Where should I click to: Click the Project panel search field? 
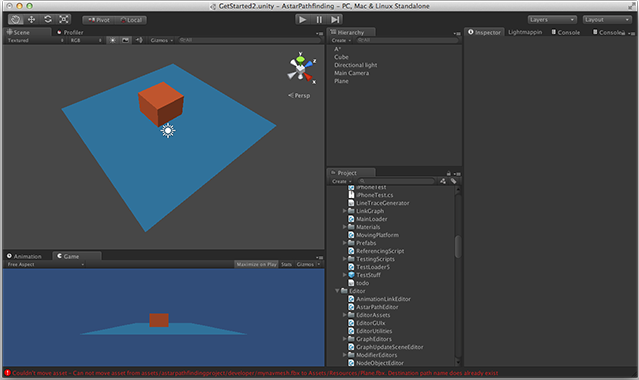click(397, 181)
